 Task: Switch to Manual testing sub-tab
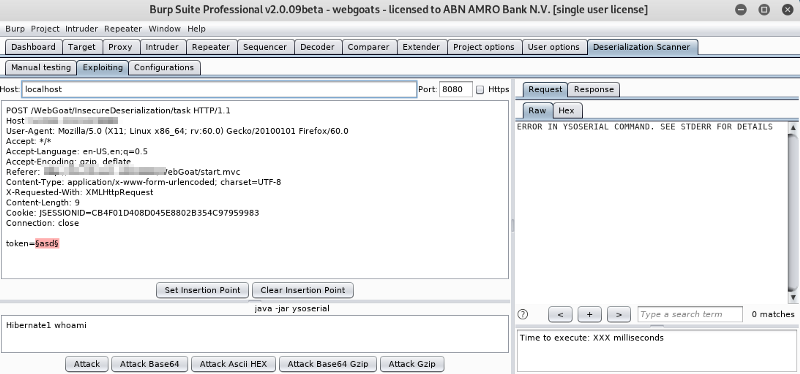pos(41,67)
